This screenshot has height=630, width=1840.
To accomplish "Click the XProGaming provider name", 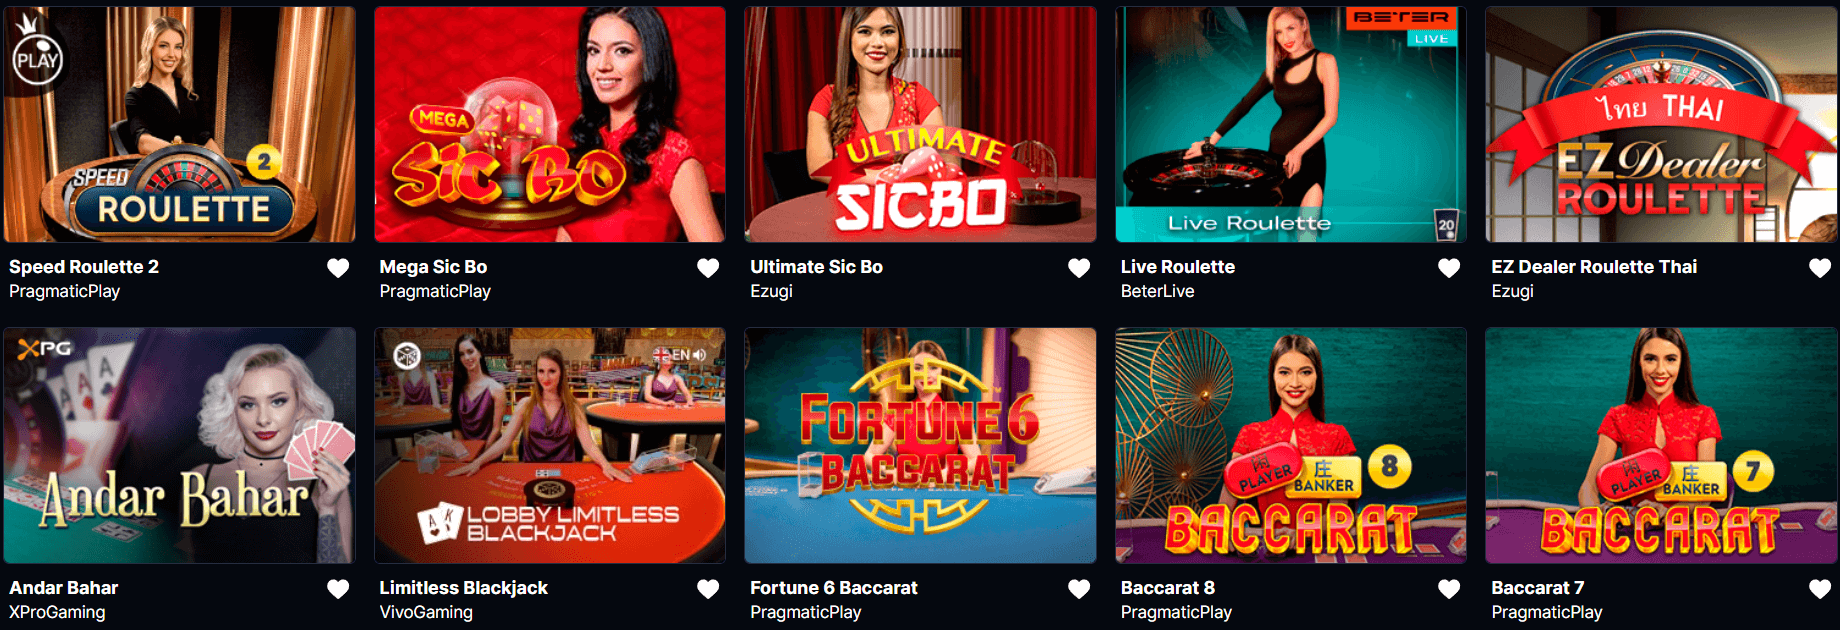I will 57,612.
